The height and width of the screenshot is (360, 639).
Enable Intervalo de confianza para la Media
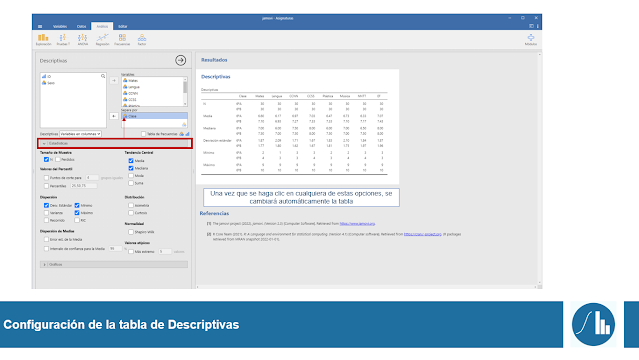[46, 249]
